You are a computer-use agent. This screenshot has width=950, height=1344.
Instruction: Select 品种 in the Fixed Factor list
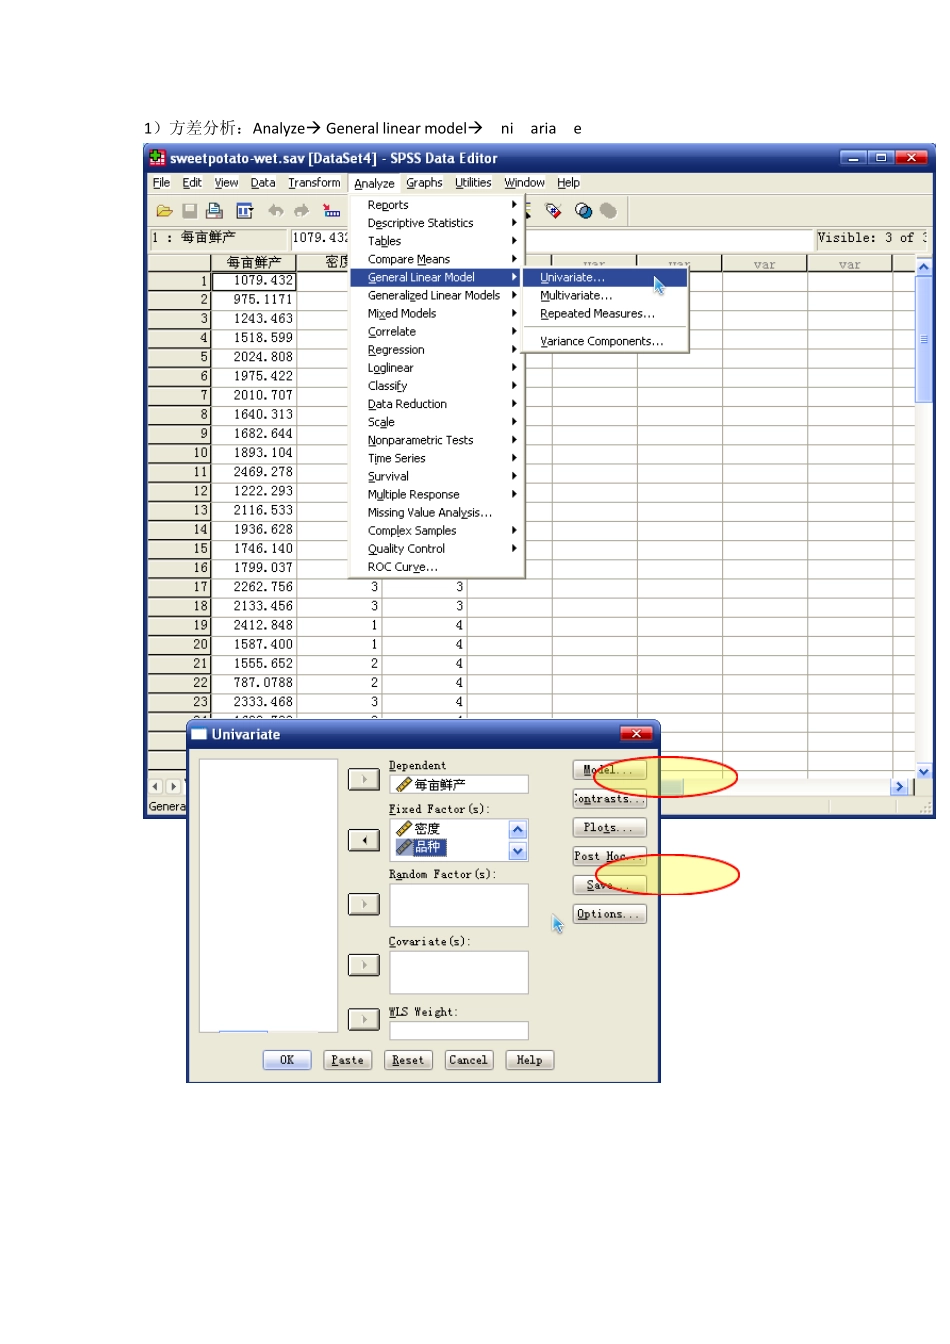[420, 847]
